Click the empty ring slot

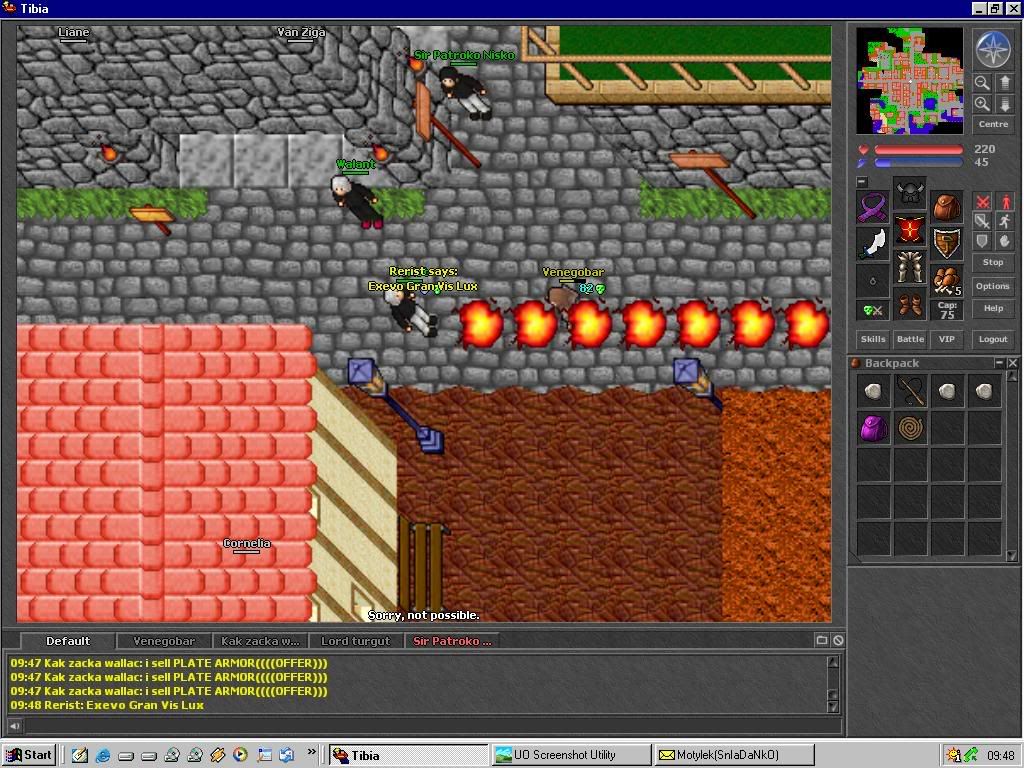tap(872, 281)
